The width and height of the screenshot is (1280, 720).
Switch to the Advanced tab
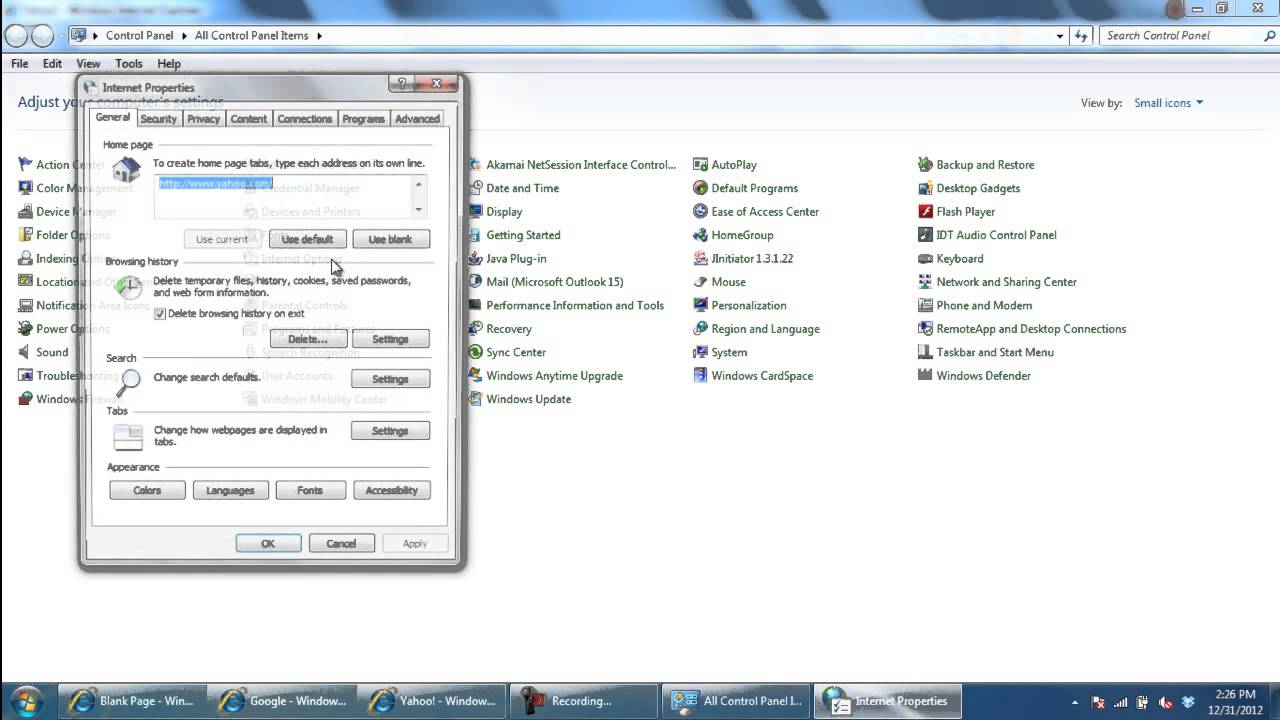(417, 119)
